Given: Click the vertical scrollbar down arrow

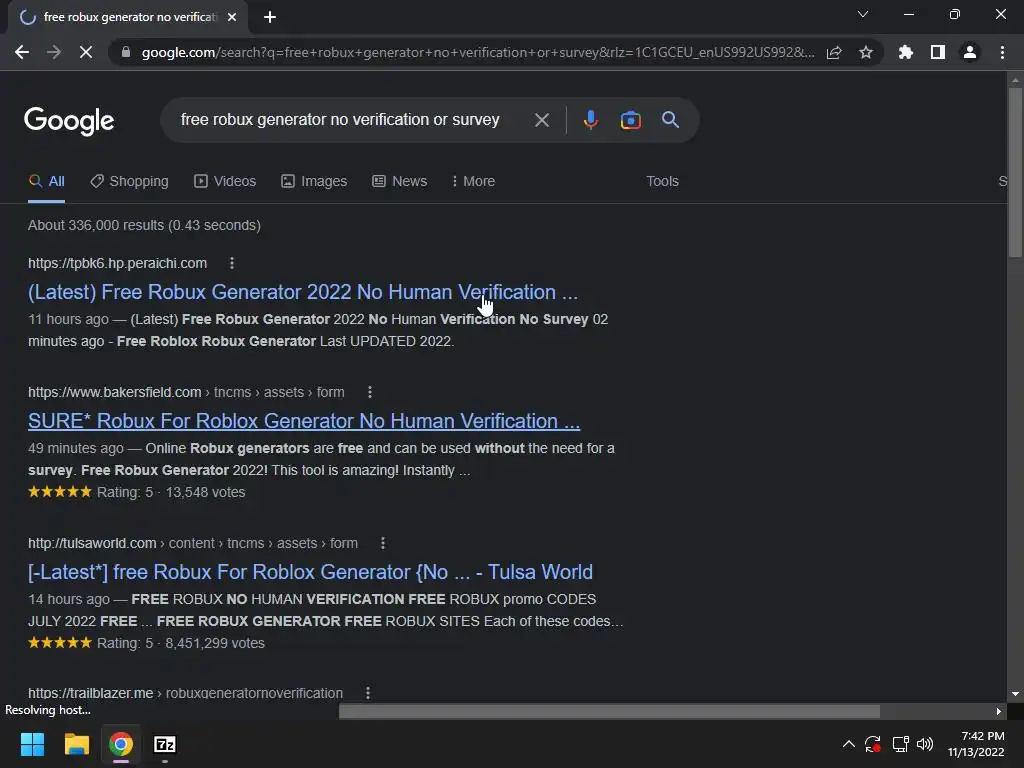Looking at the screenshot, I should [x=1015, y=694].
